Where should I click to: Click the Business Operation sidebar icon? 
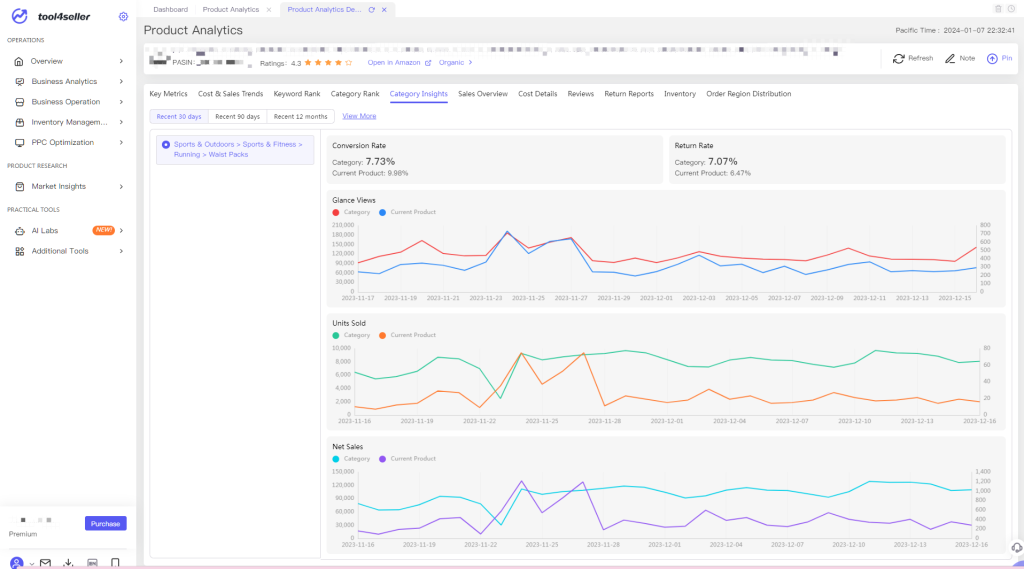[x=20, y=102]
